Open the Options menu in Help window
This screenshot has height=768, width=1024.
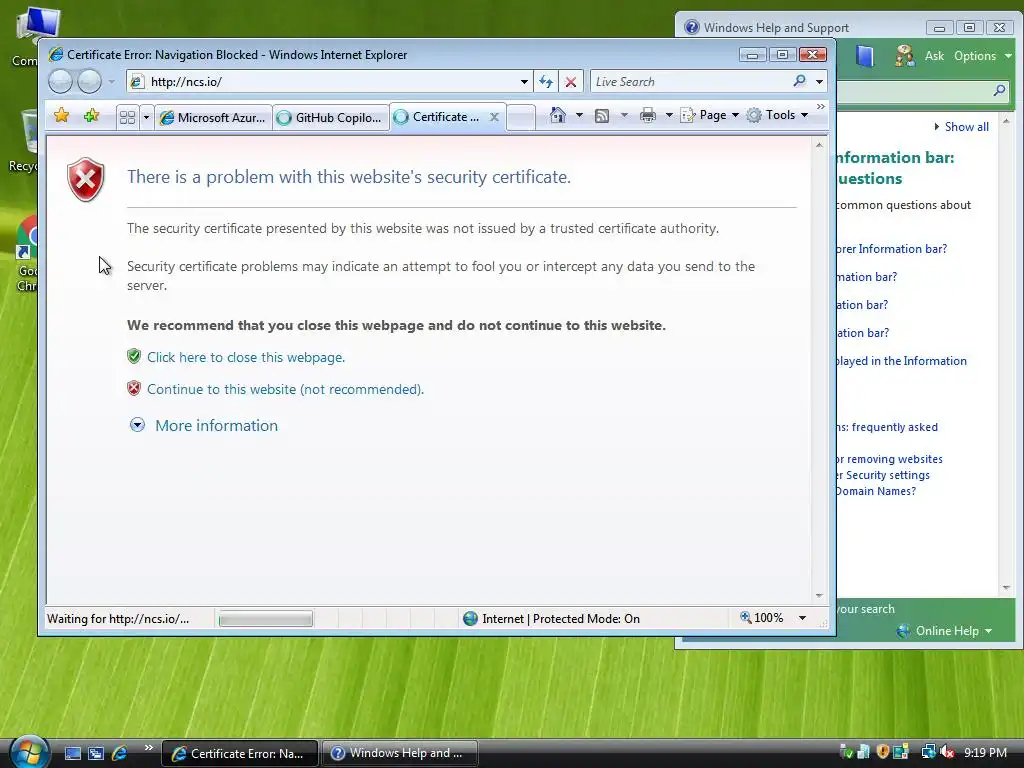[982, 56]
